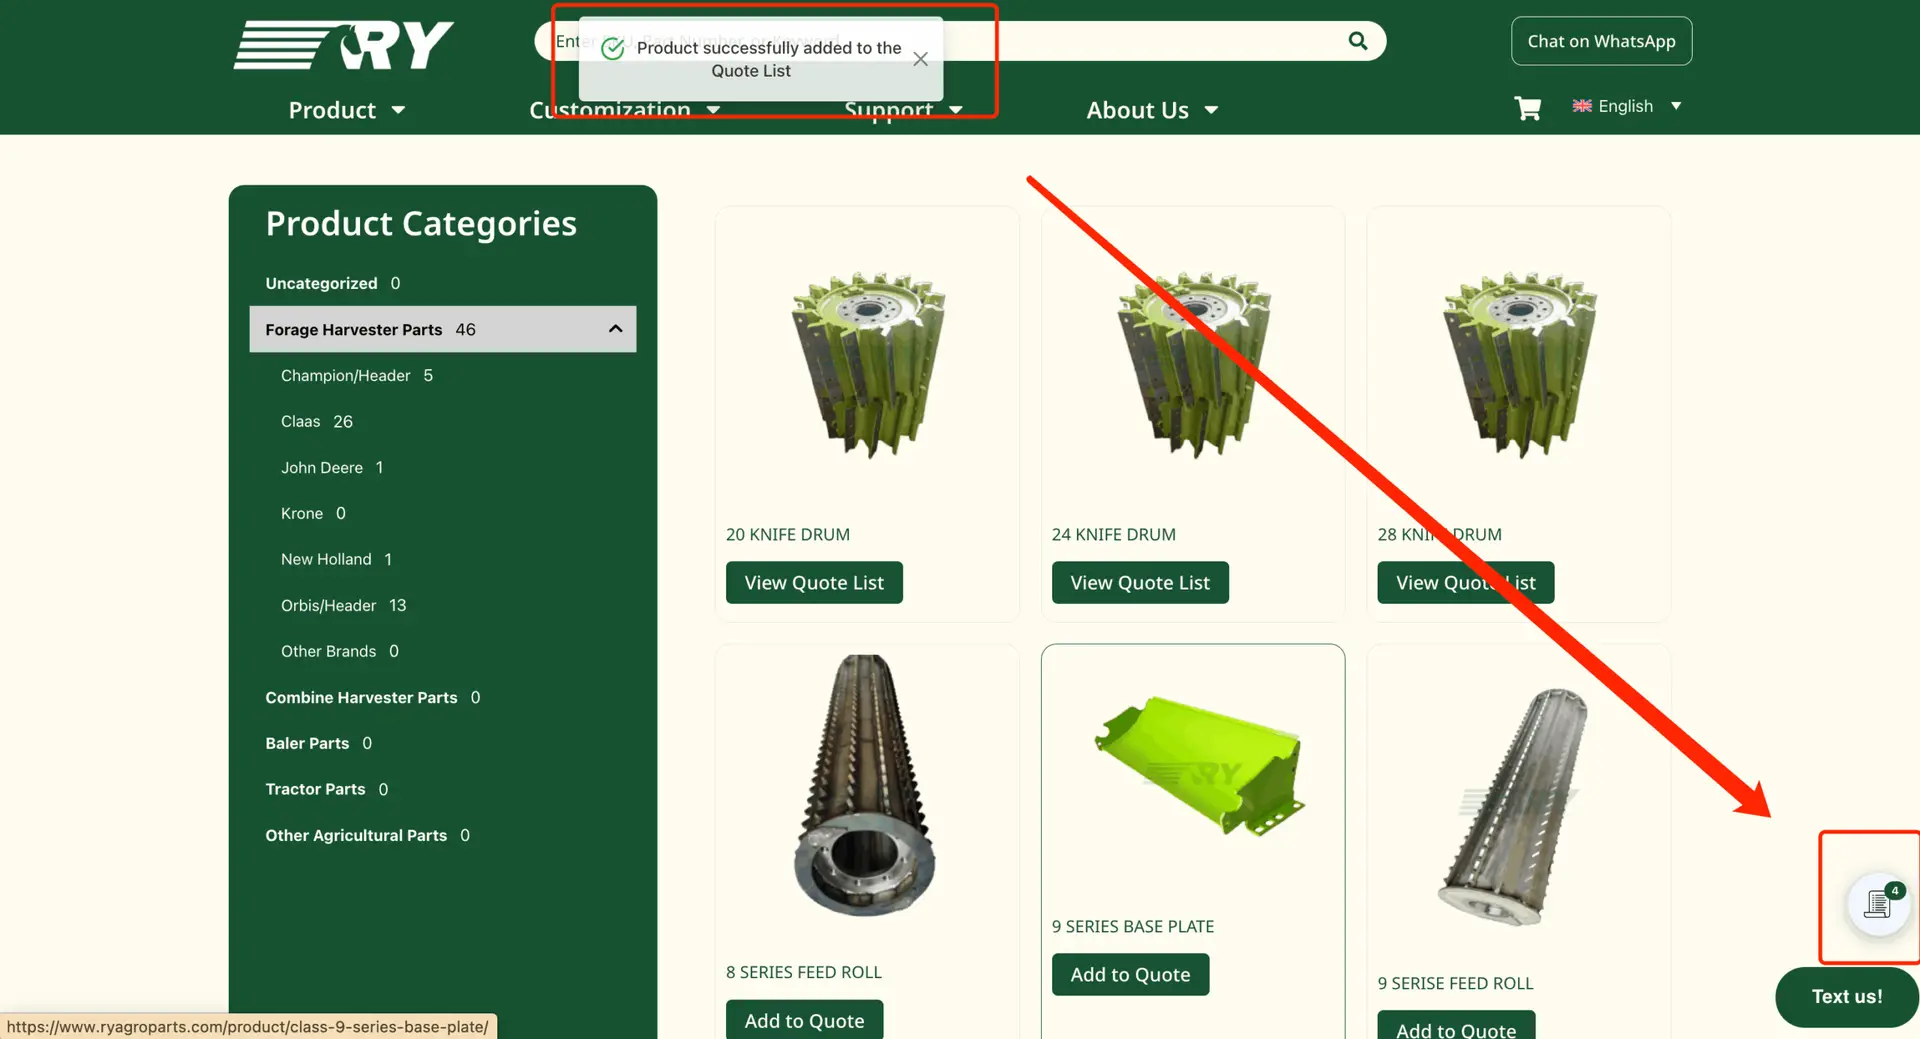Open the floating quote list icon
The width and height of the screenshot is (1920, 1039).
pos(1877,904)
